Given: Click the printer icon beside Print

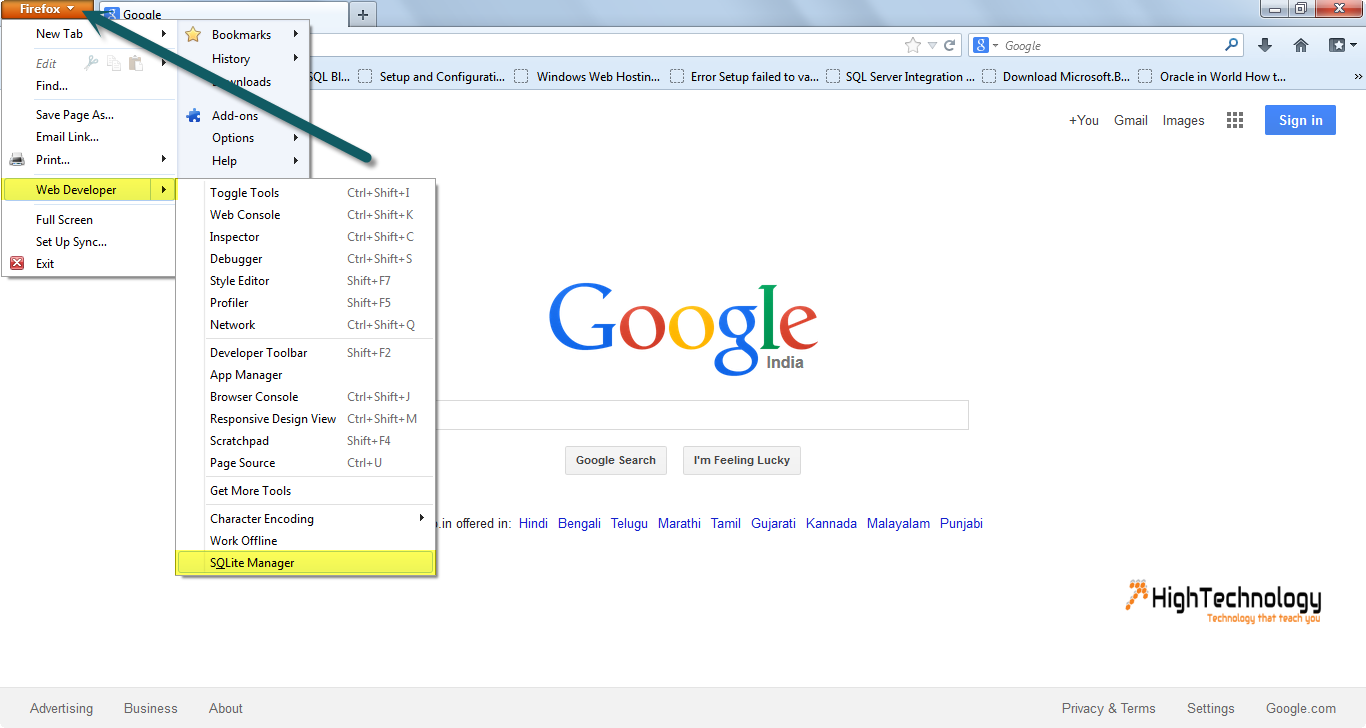Looking at the screenshot, I should point(17,160).
